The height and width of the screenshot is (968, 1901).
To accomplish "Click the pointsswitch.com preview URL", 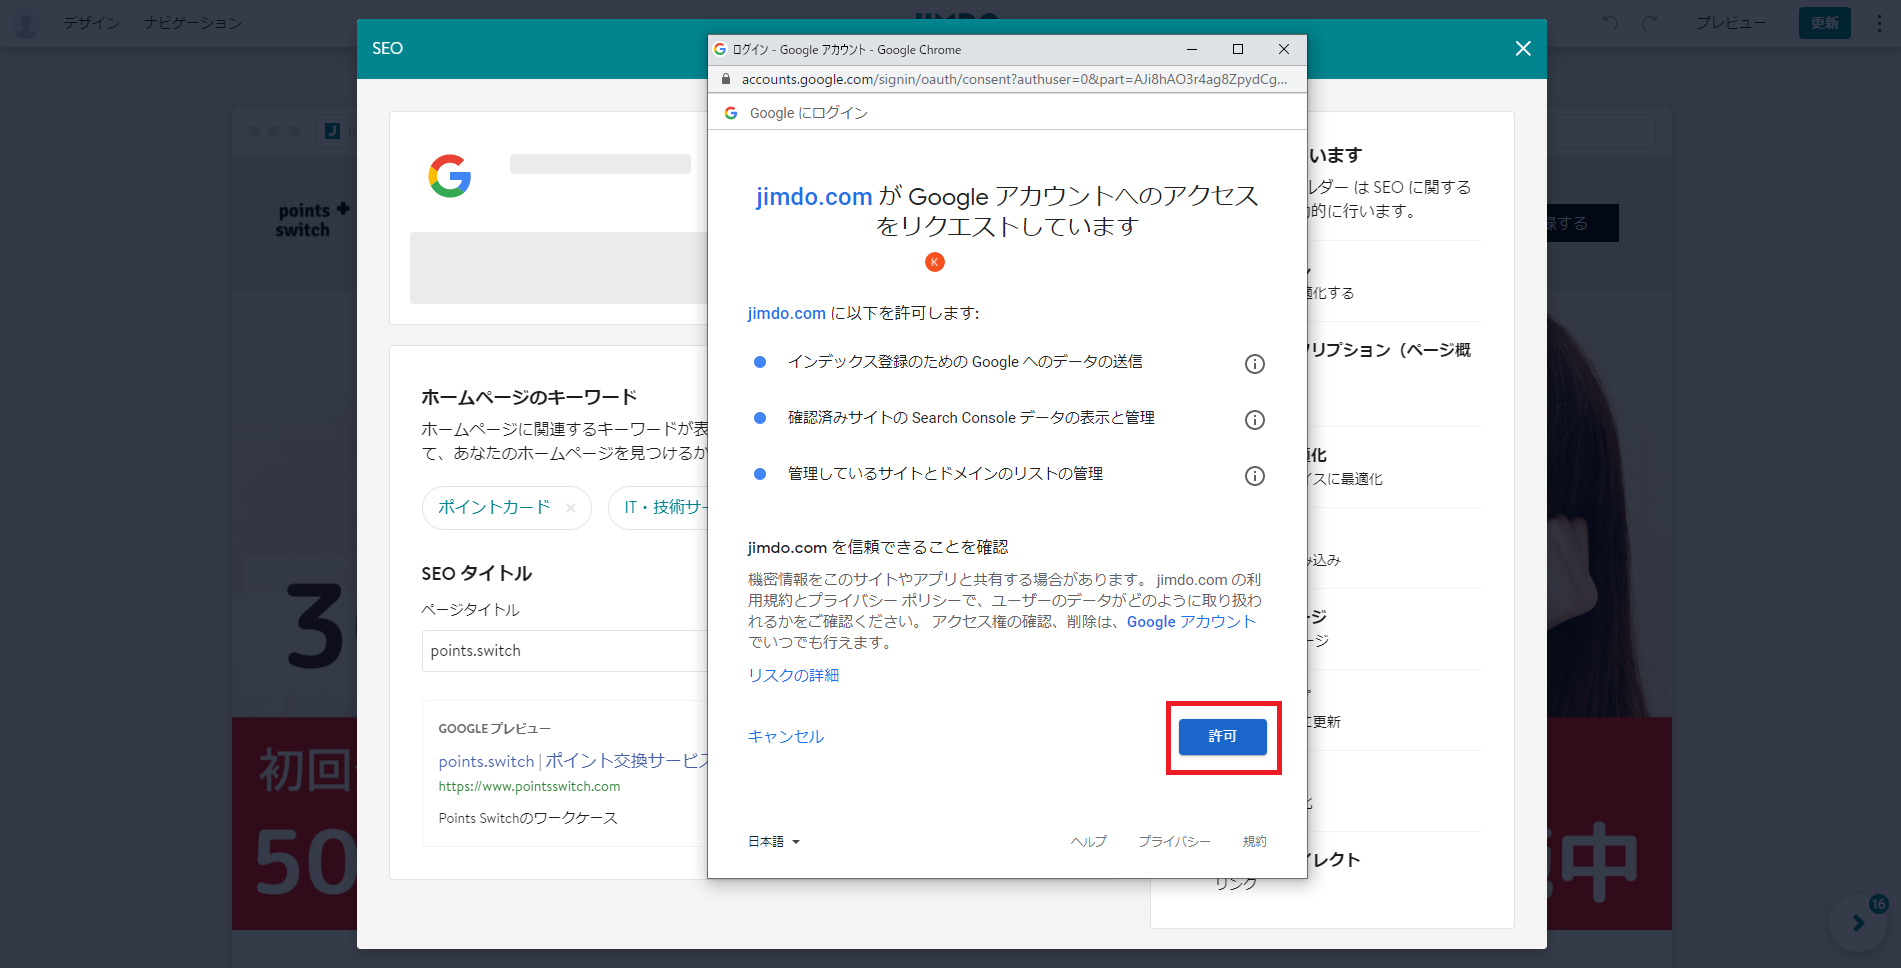I will 529,787.
